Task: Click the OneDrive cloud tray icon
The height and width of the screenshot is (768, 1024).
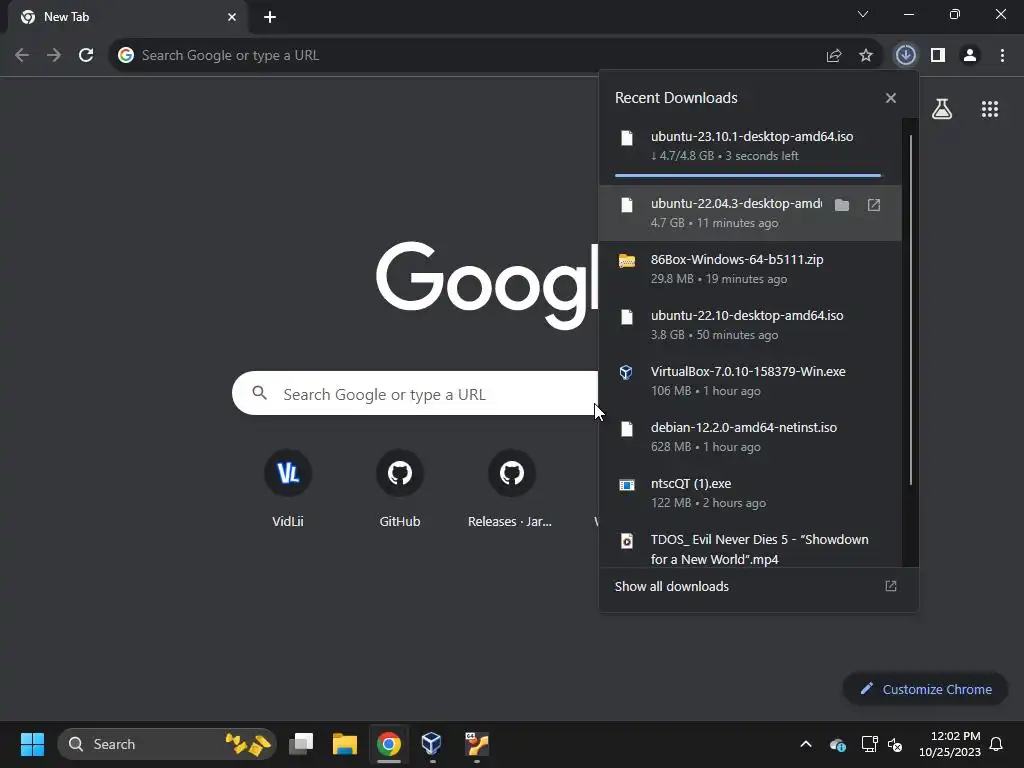Action: pos(838,744)
